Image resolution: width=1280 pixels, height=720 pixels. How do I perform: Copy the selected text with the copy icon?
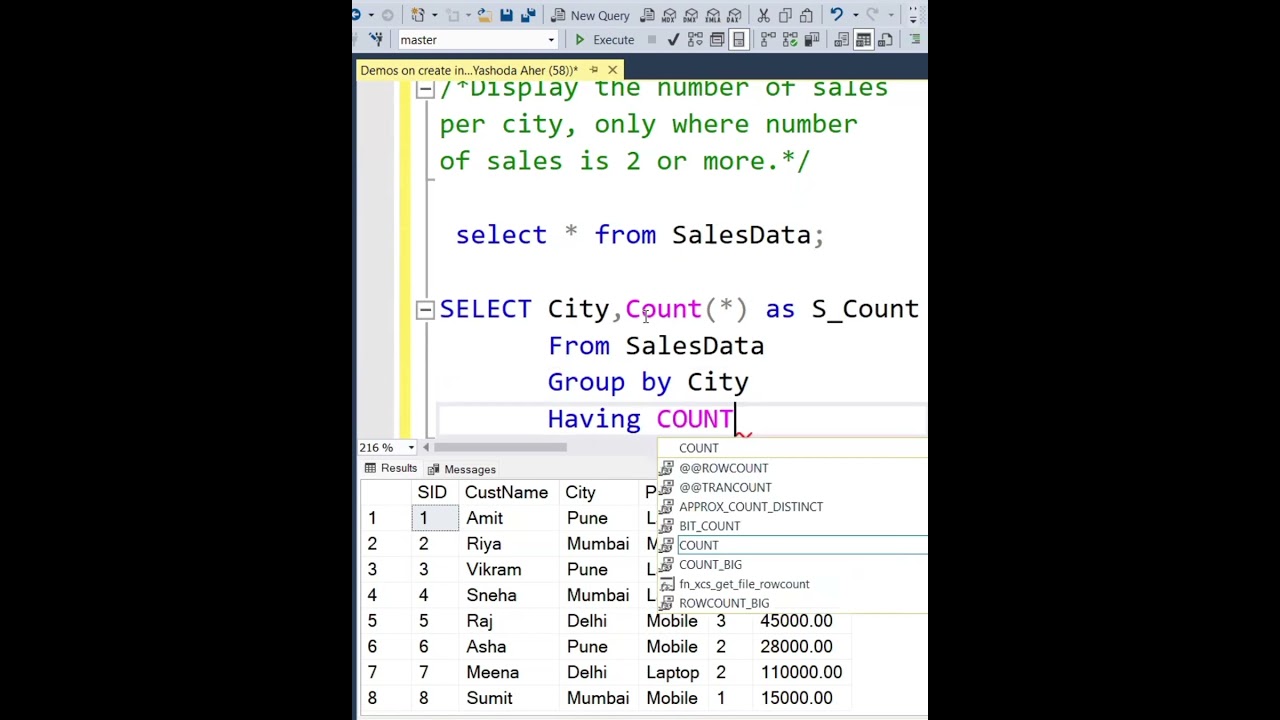tap(785, 15)
